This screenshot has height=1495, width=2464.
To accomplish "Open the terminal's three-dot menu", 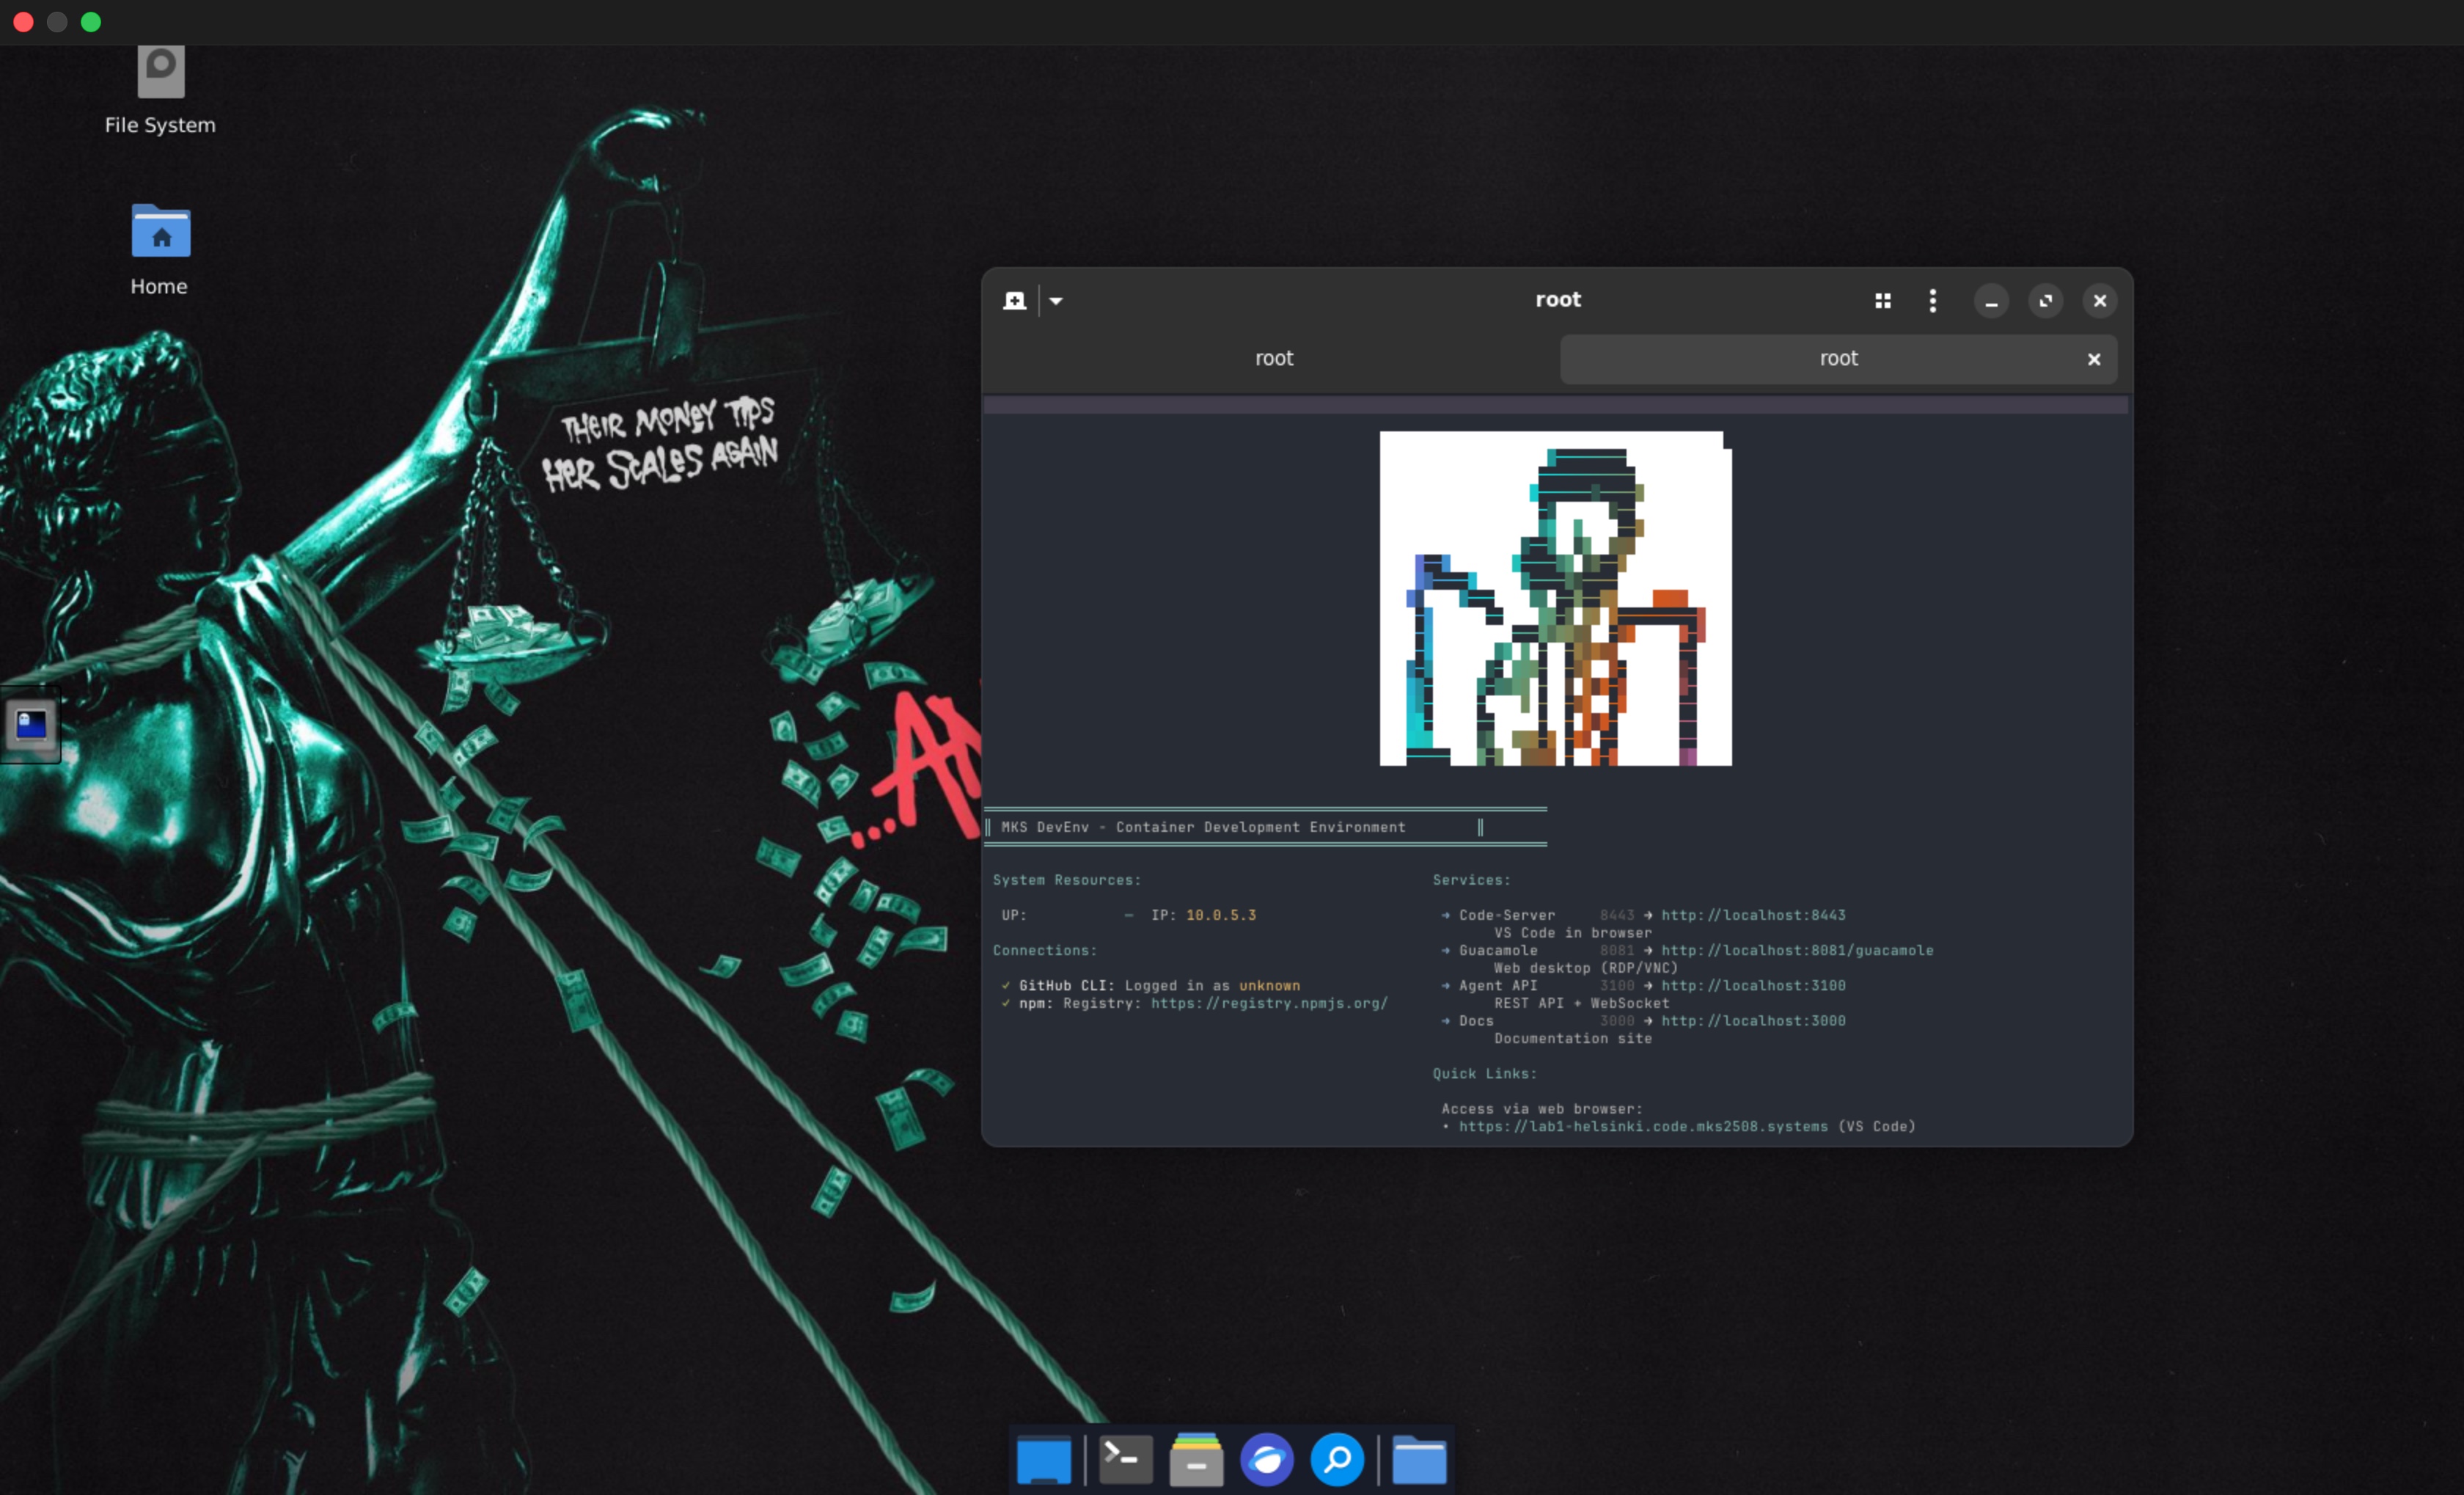I will pyautogui.click(x=1933, y=300).
